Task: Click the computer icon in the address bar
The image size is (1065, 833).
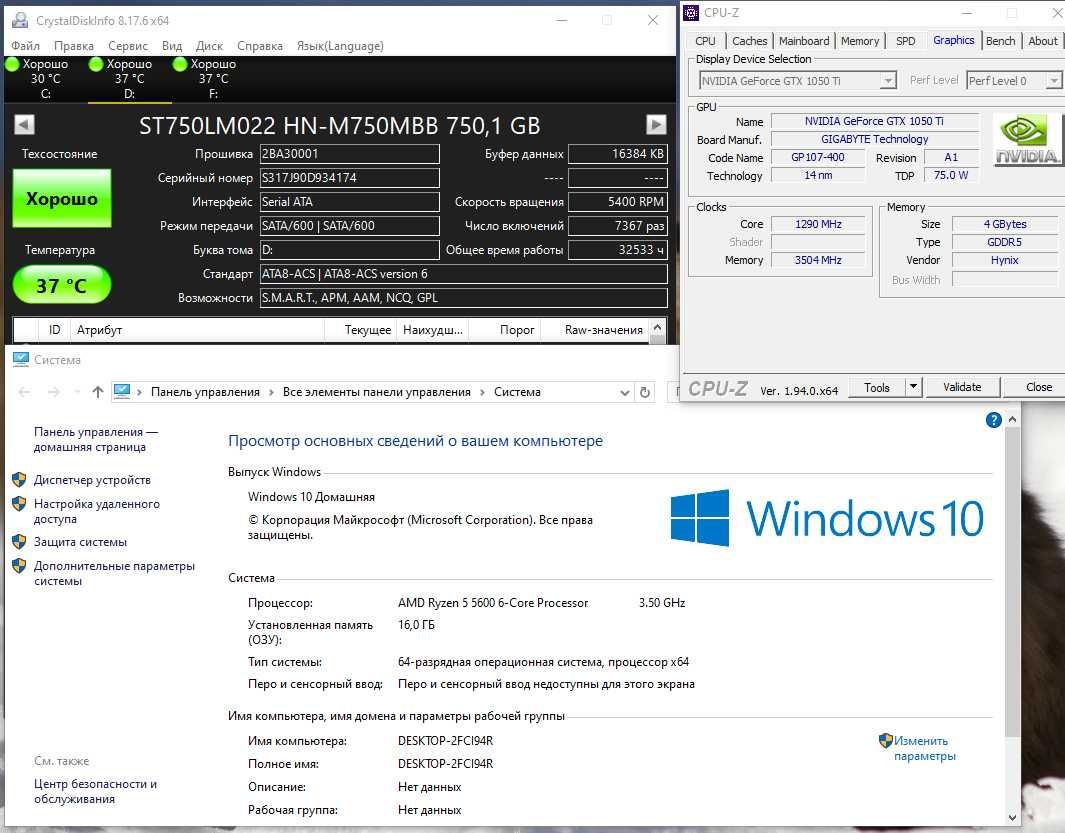Action: (x=122, y=391)
